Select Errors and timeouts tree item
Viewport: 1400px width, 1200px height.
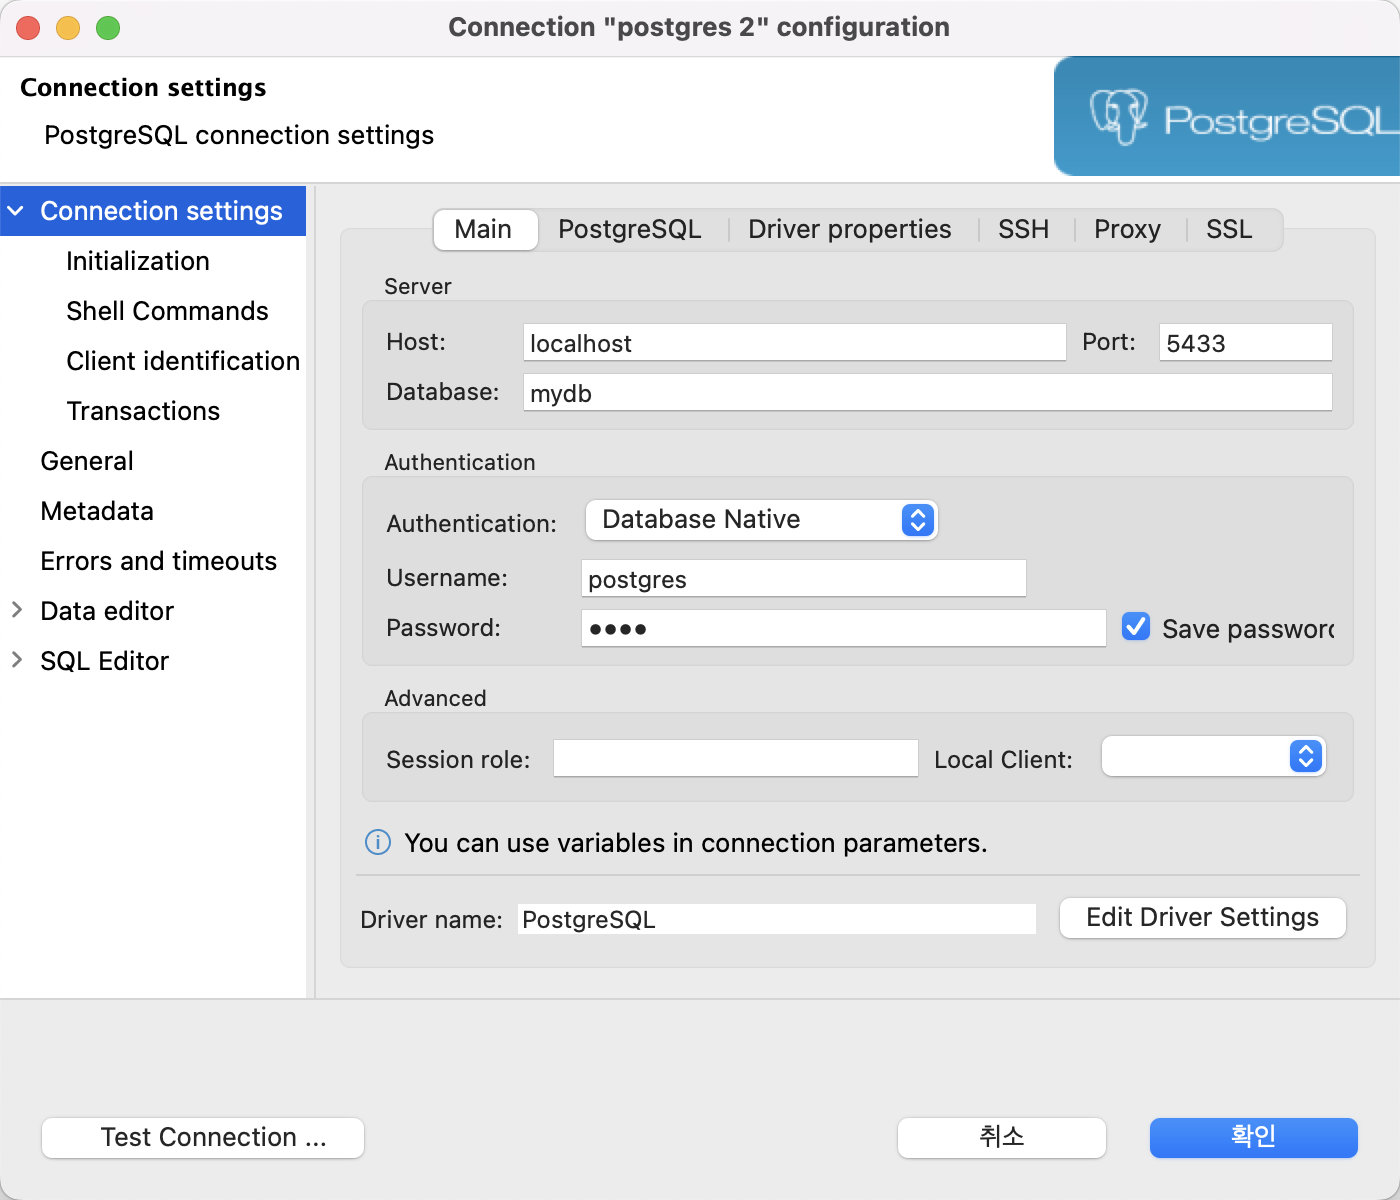click(x=159, y=561)
